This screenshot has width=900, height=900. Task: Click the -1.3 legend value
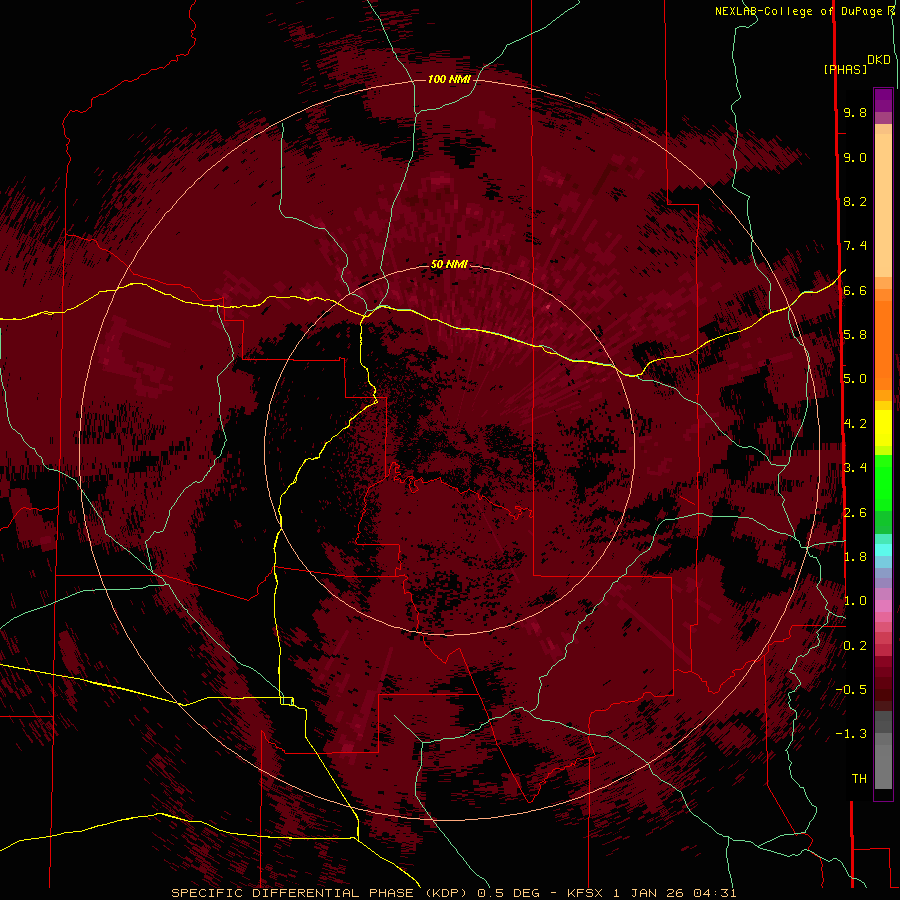[x=851, y=734]
